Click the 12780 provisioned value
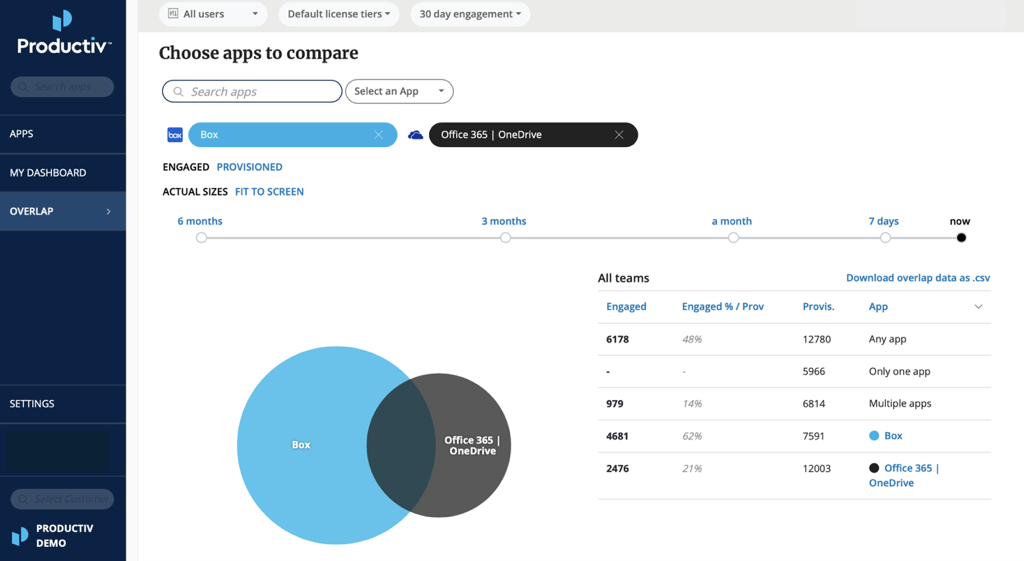Screen dimensions: 1024x561 816,339
